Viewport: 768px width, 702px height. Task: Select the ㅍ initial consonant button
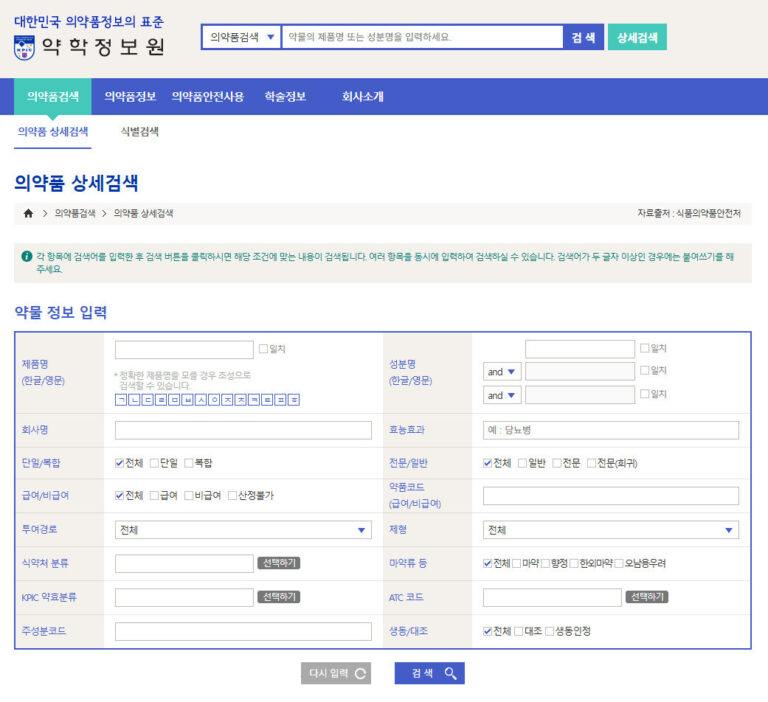click(280, 400)
